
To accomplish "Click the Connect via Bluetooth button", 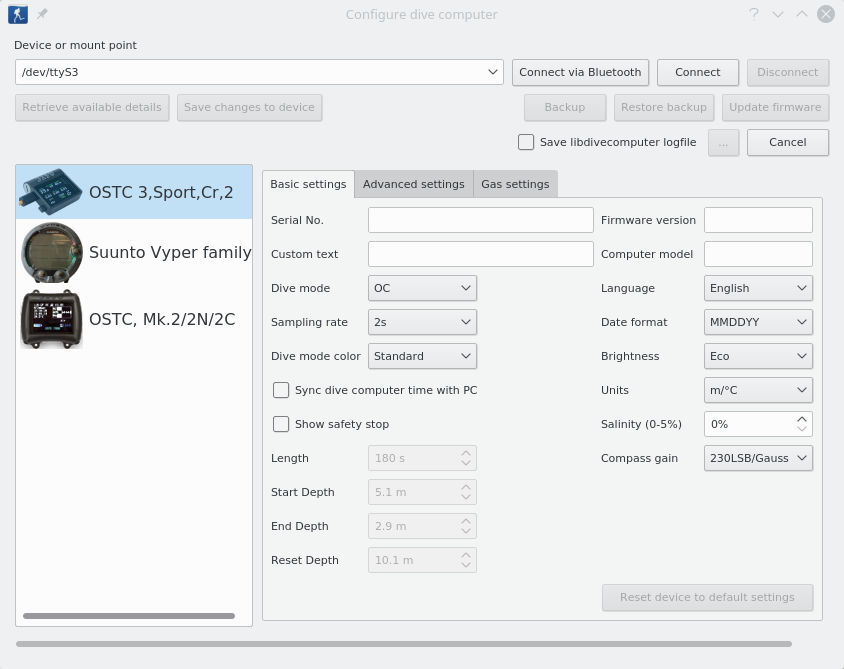I will click(x=580, y=72).
